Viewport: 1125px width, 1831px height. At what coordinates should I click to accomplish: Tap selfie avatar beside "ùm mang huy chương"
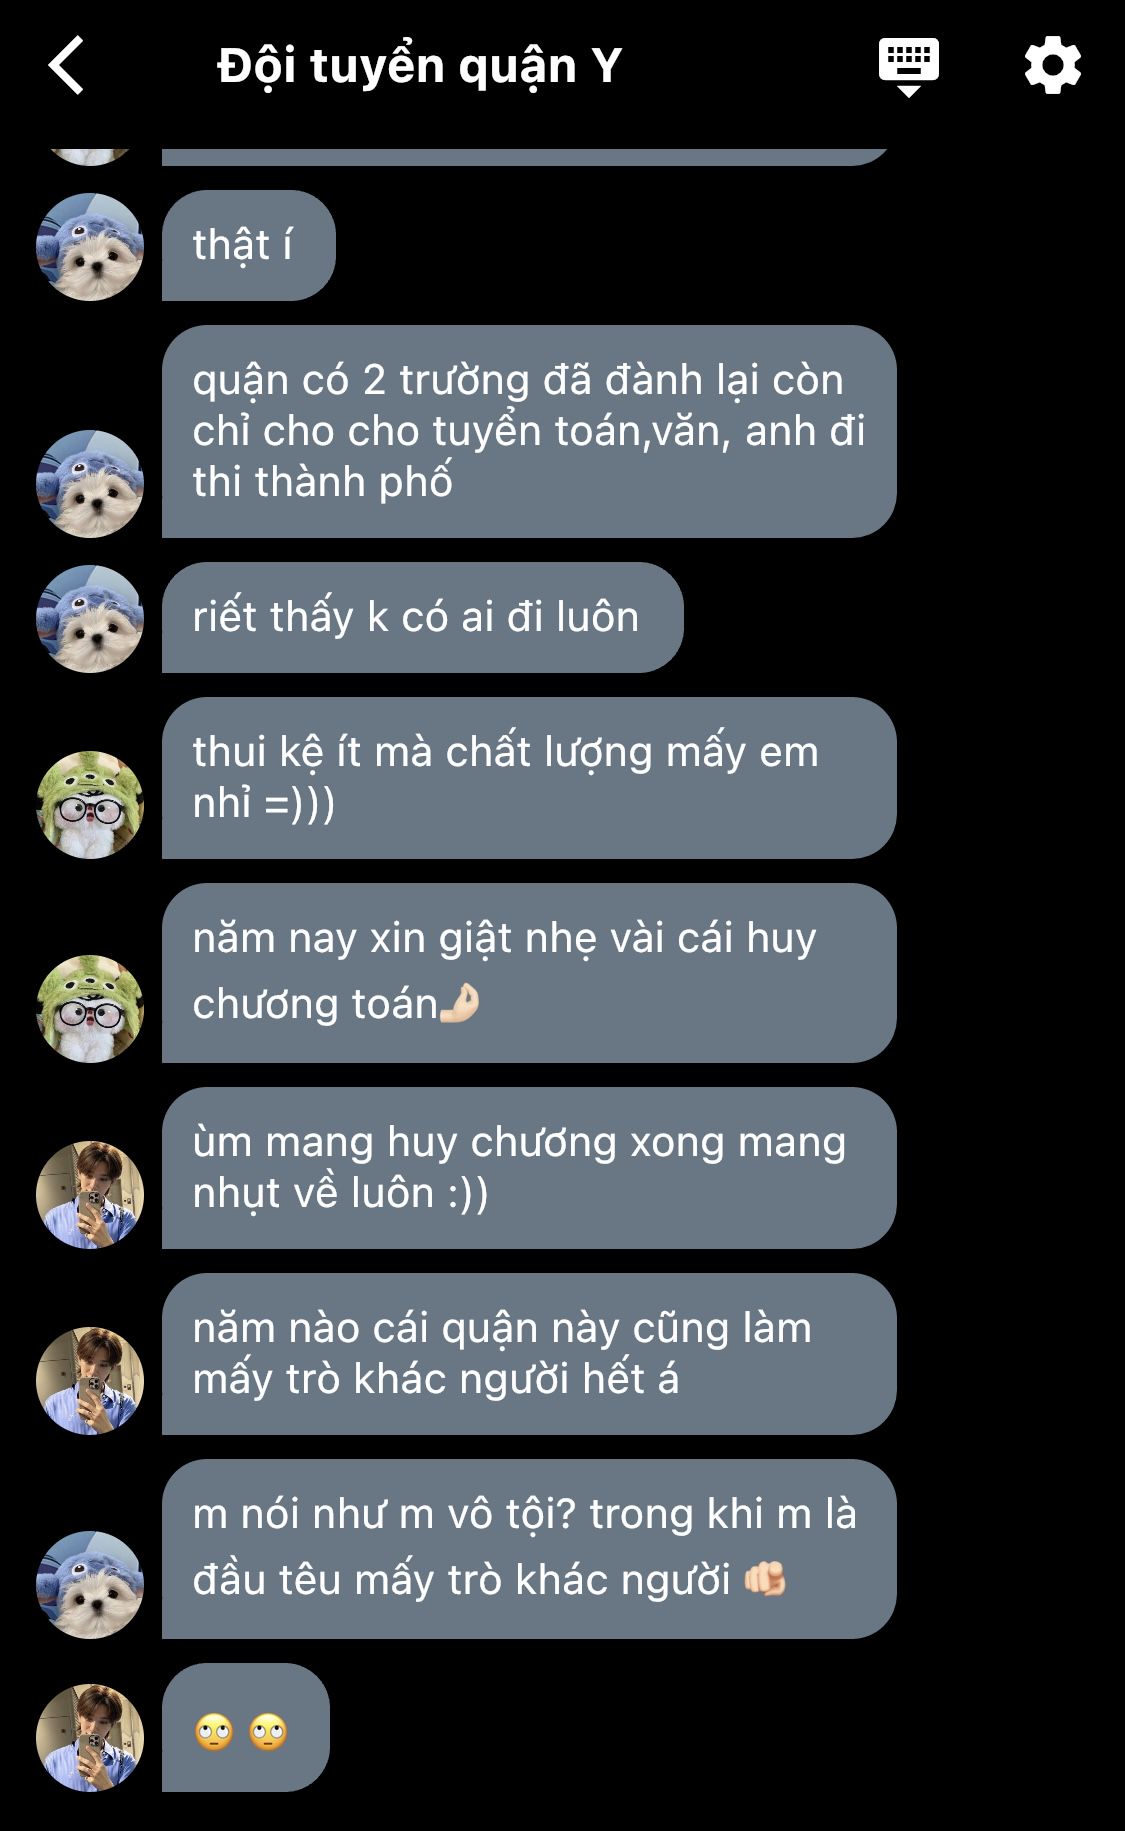(x=90, y=1195)
